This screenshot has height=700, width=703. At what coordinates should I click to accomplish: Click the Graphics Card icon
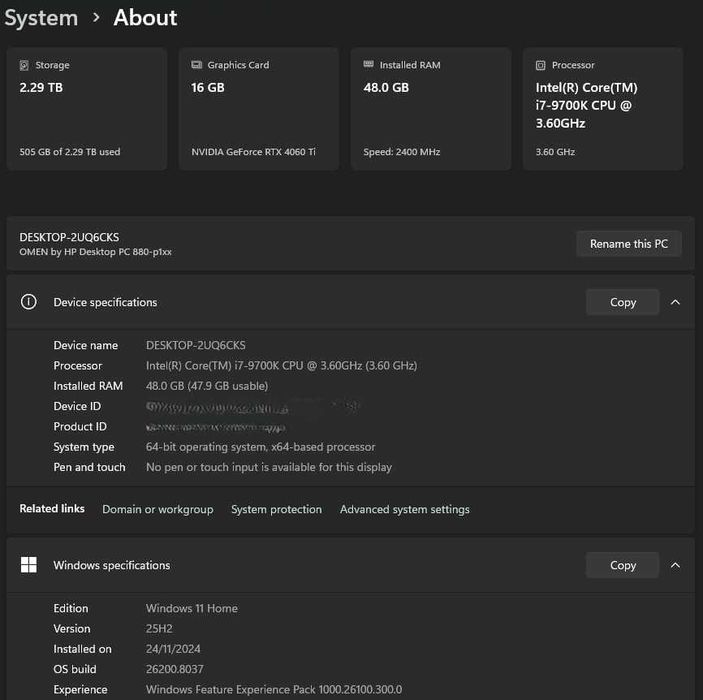196,65
